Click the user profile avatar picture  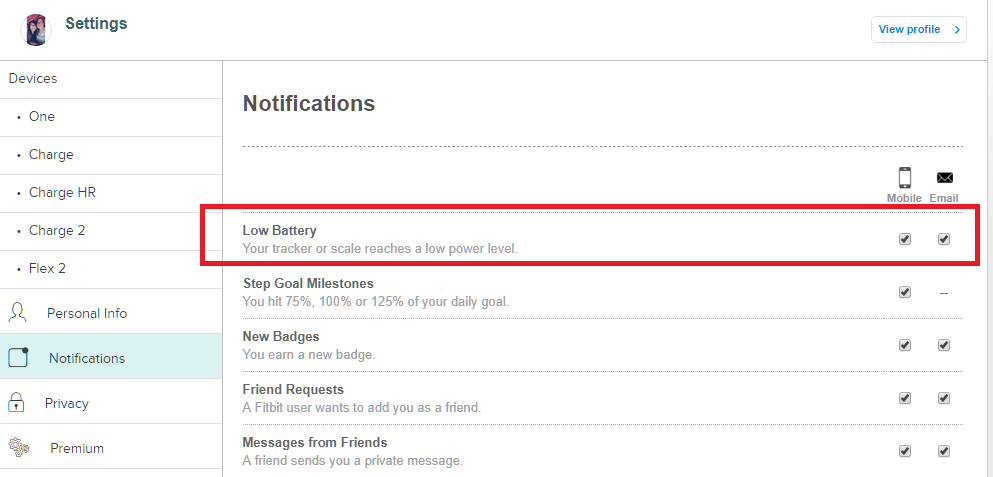(35, 30)
